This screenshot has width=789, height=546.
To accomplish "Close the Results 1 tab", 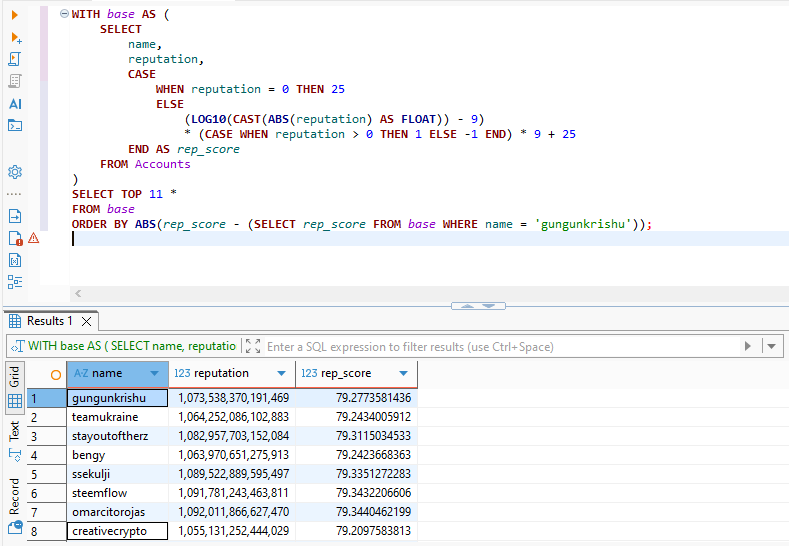I will pyautogui.click(x=87, y=322).
